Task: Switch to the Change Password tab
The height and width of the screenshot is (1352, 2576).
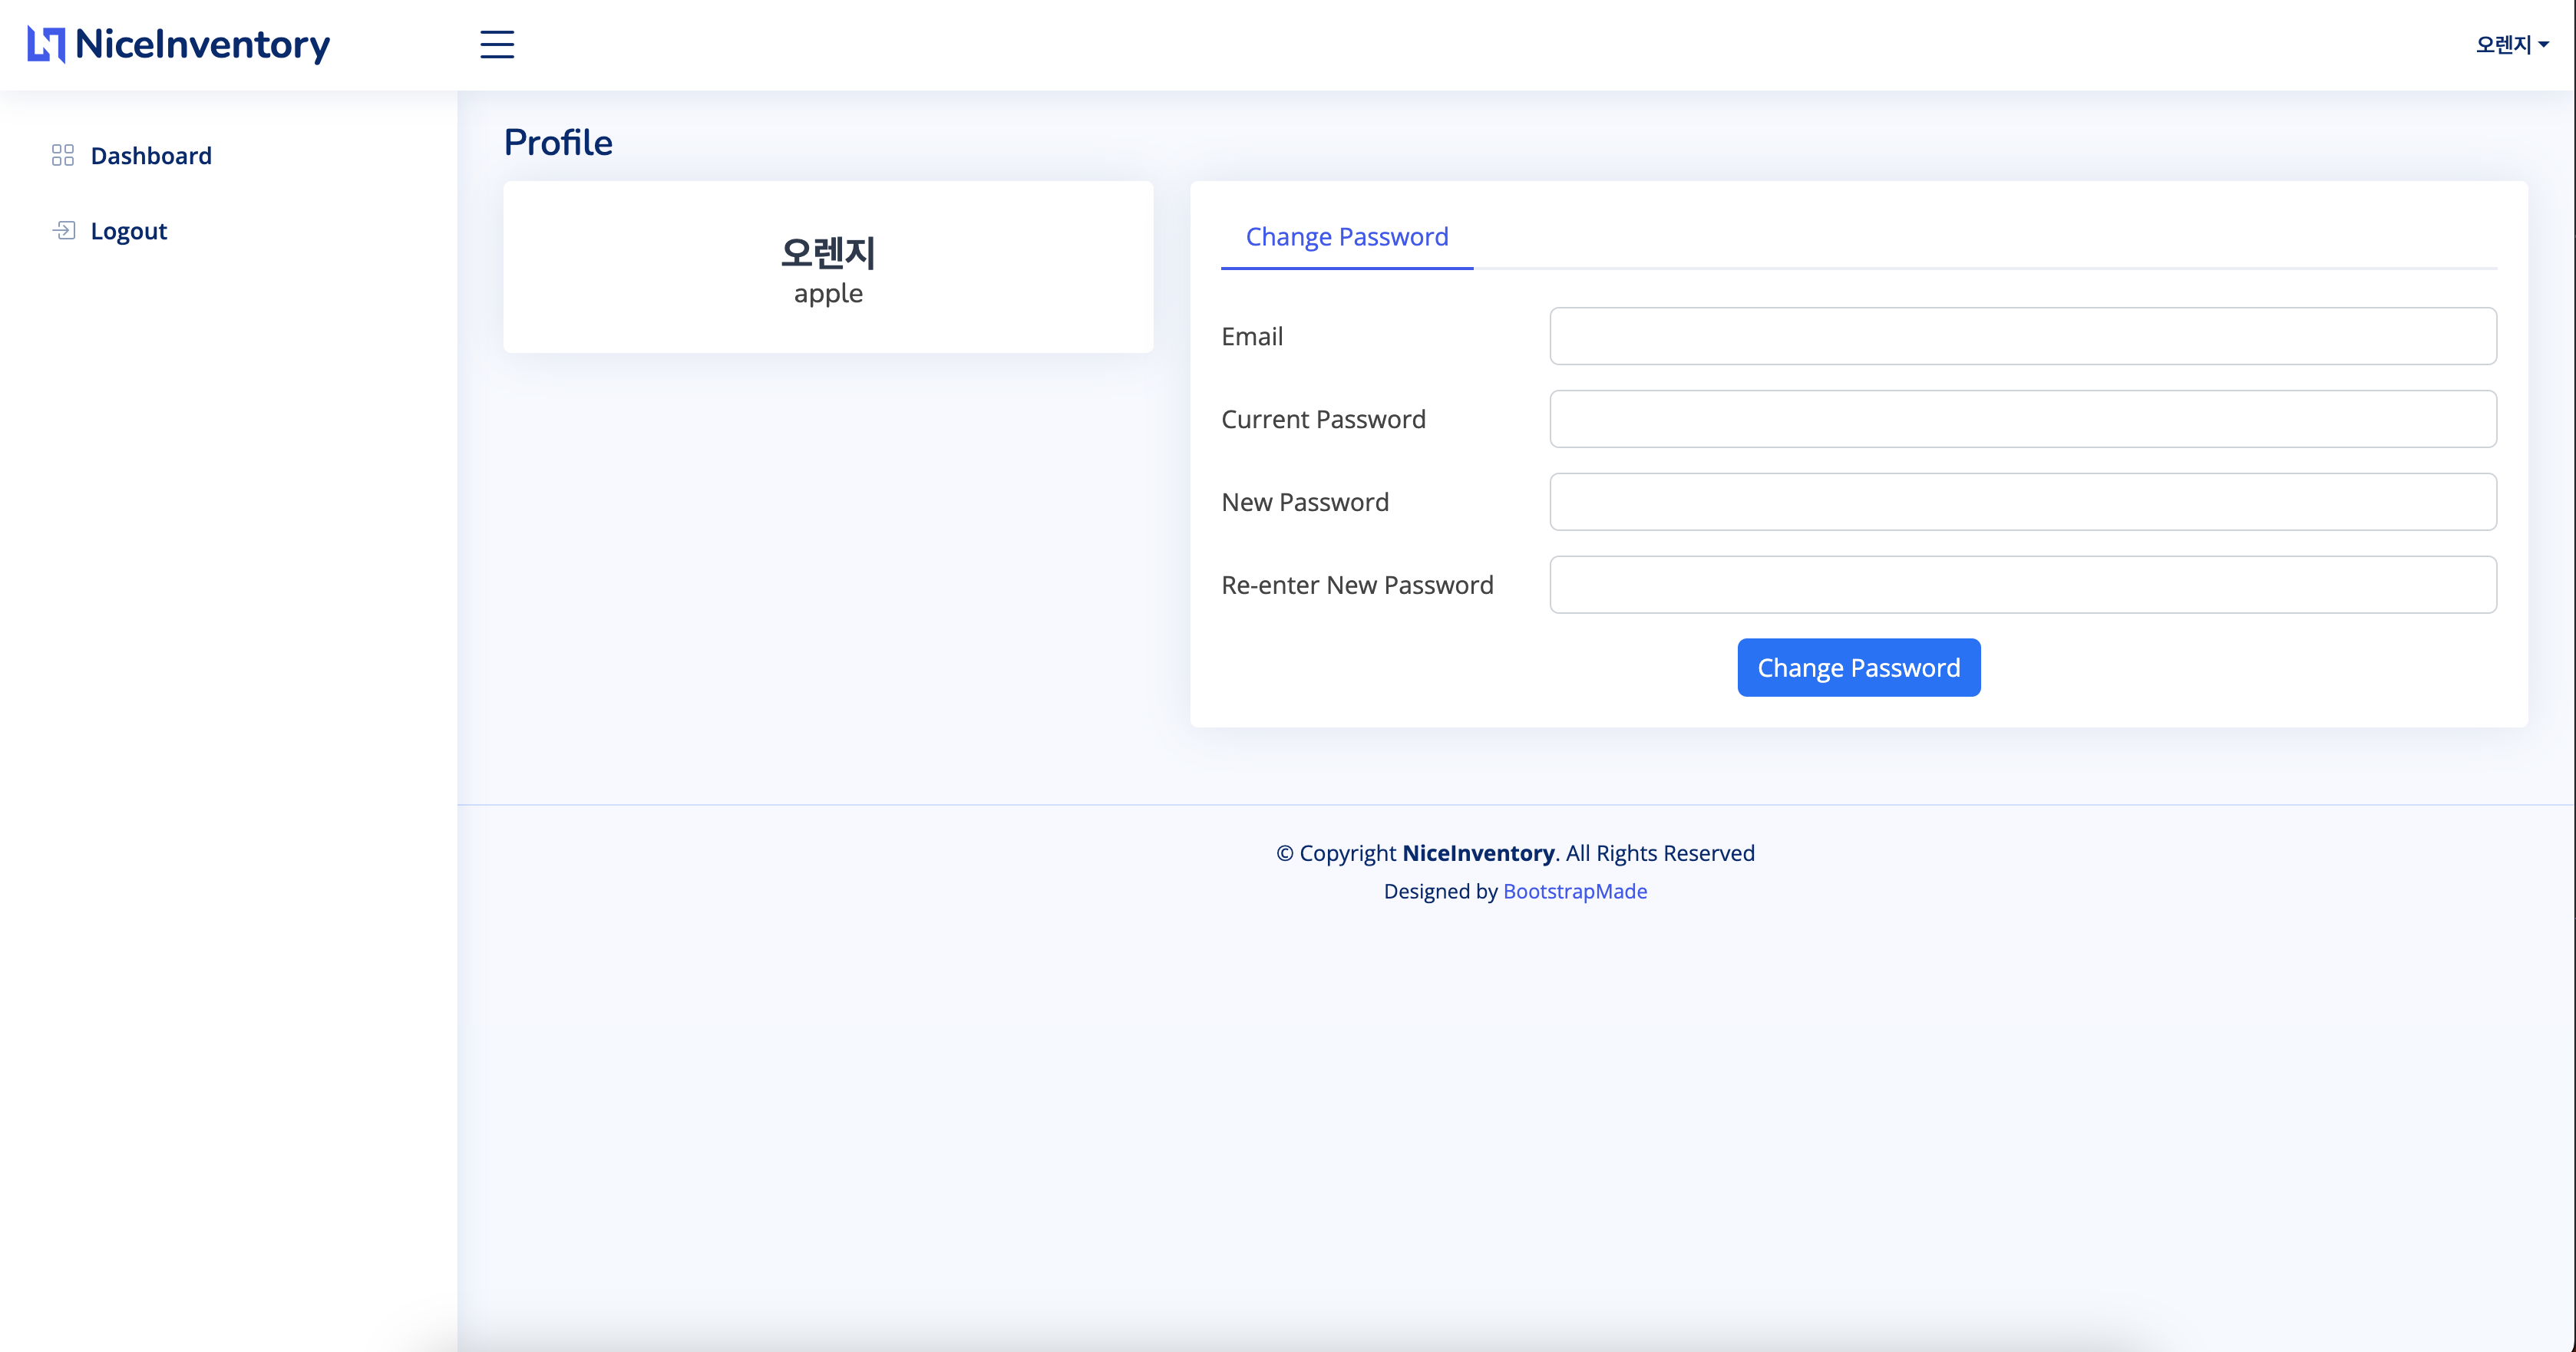Action: (x=1346, y=237)
